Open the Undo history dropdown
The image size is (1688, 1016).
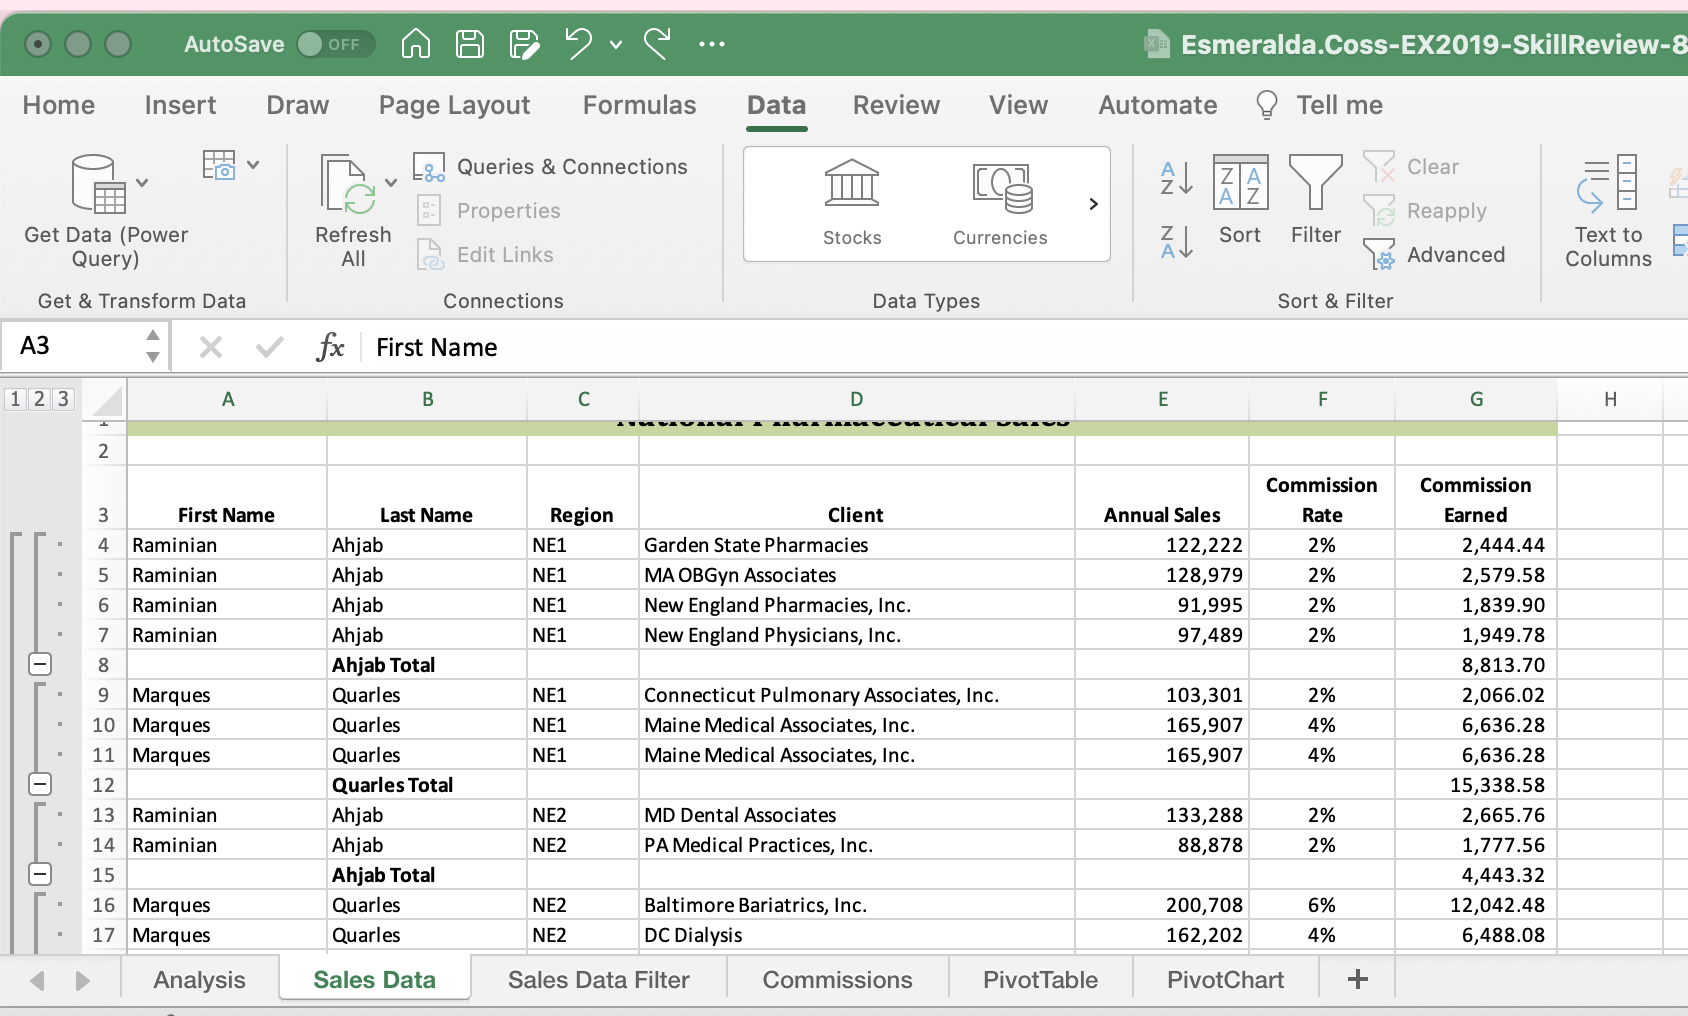pos(616,44)
